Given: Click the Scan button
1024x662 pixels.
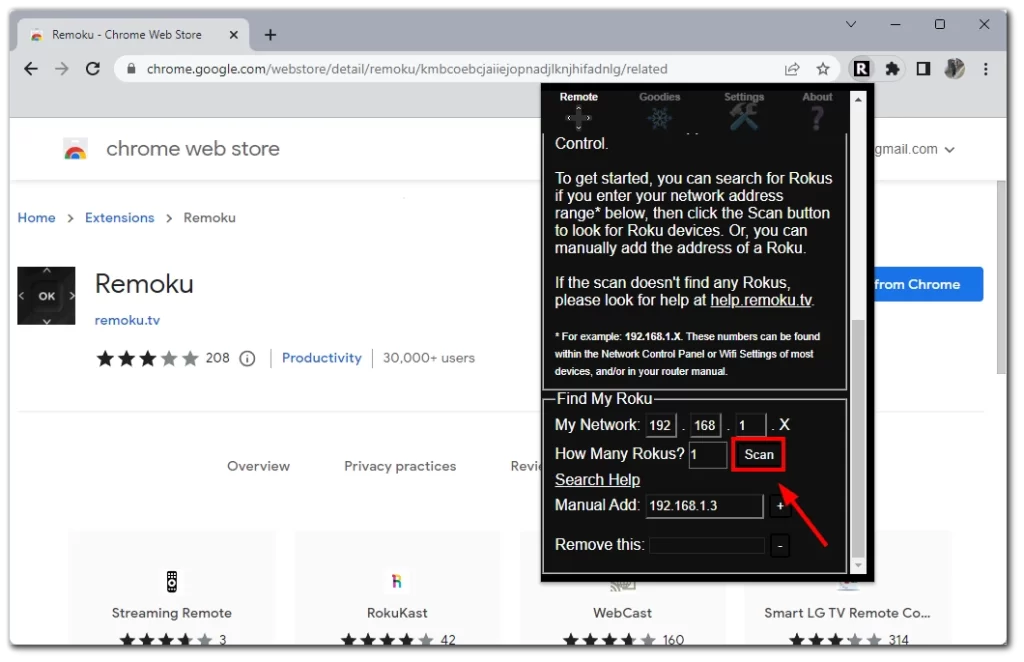Looking at the screenshot, I should click(x=759, y=454).
